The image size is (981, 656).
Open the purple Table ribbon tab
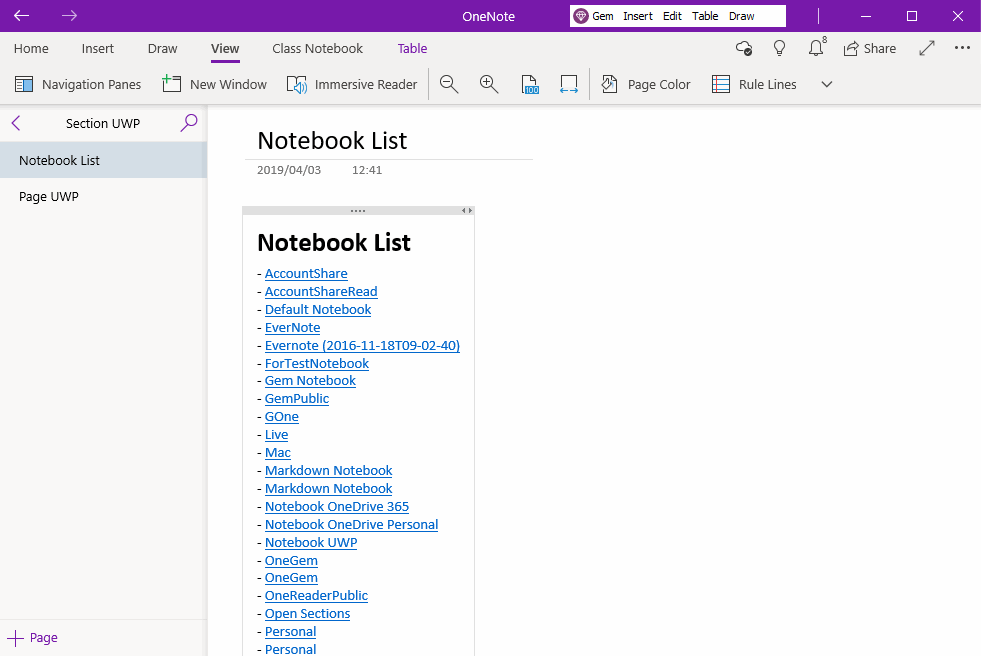412,49
